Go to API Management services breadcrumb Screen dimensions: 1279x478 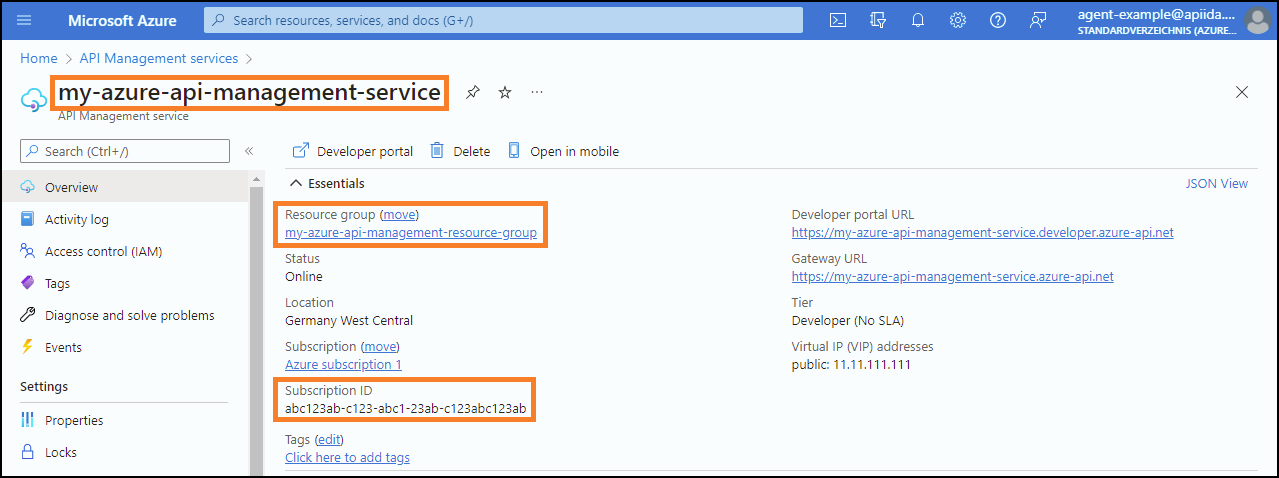pos(159,59)
